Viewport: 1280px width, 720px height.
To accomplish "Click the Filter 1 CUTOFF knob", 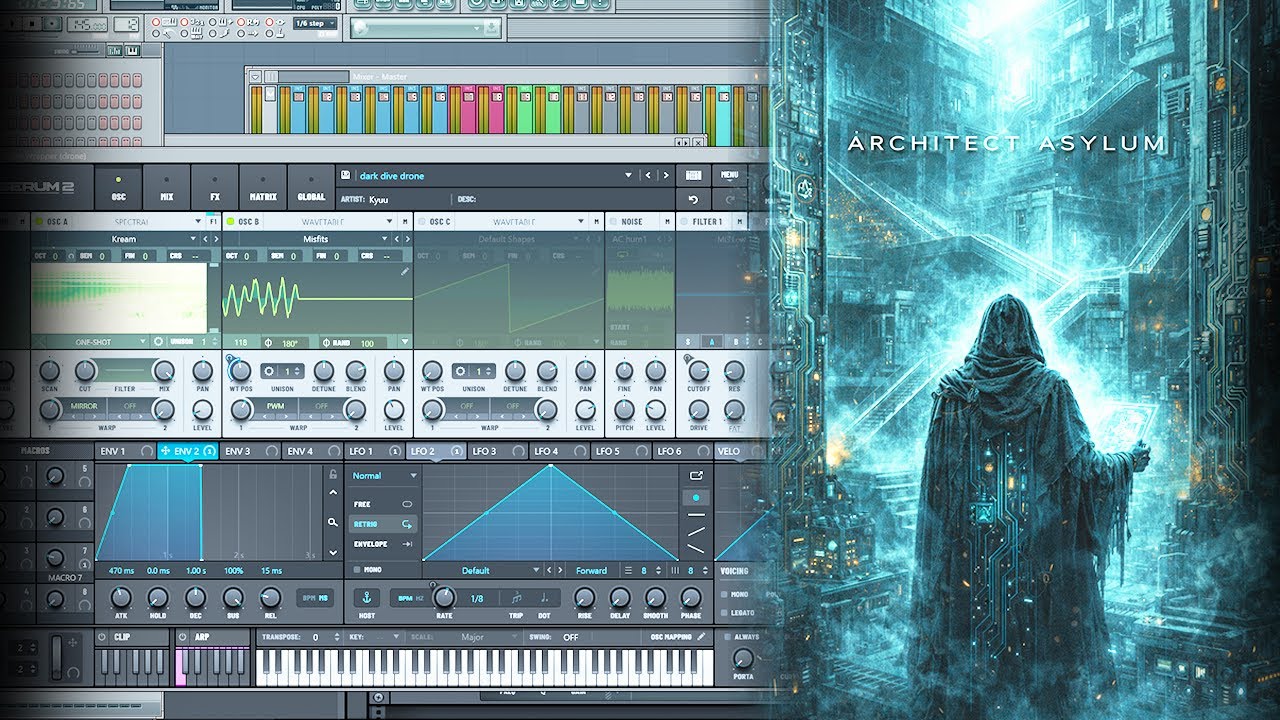I will [699, 371].
